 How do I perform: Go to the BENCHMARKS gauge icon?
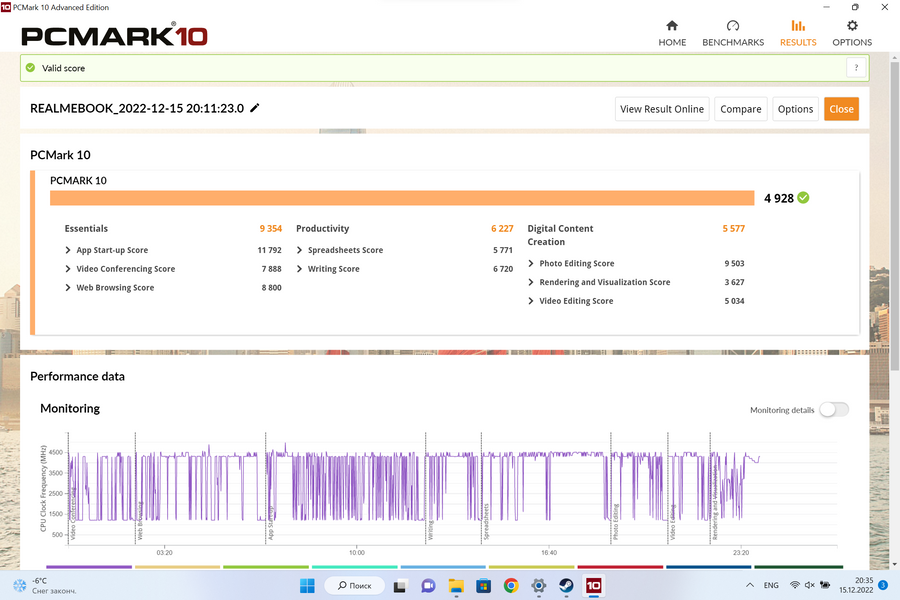coord(732,26)
